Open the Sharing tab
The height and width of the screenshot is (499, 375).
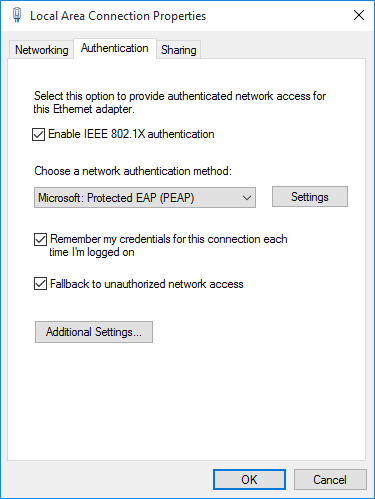tap(179, 50)
